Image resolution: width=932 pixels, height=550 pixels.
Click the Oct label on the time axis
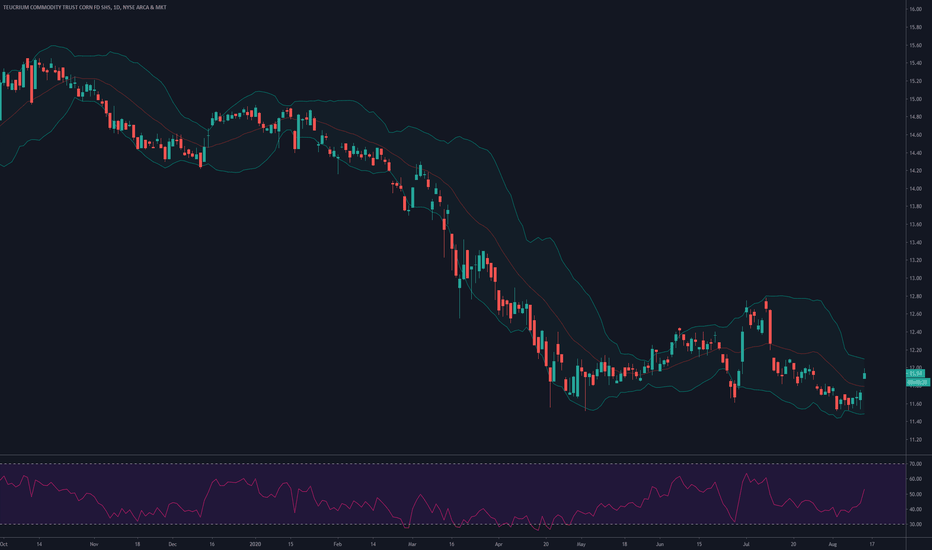coord(4,544)
